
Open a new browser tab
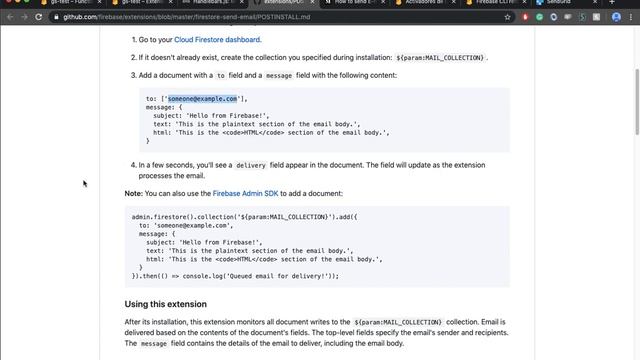611,2
